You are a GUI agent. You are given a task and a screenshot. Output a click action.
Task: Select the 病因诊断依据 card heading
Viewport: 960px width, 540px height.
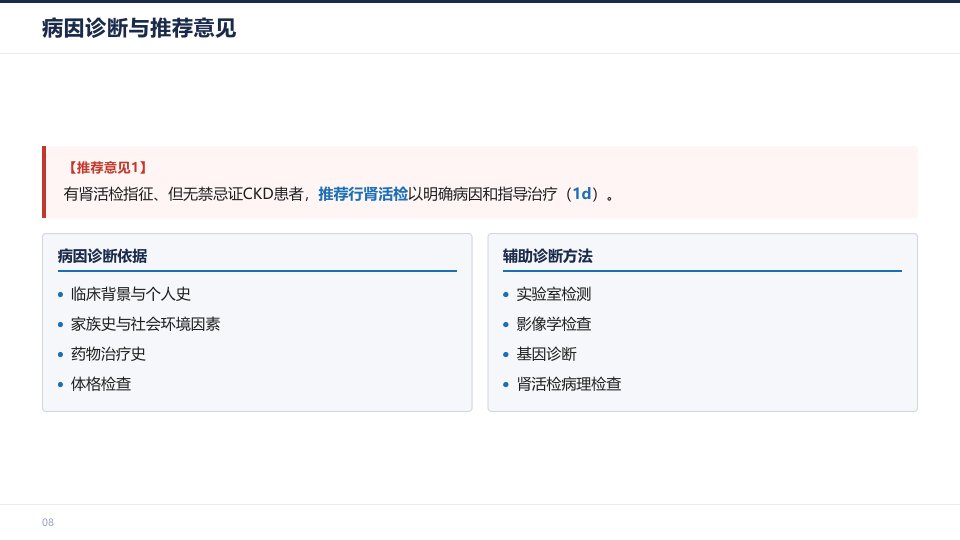pyautogui.click(x=102, y=256)
